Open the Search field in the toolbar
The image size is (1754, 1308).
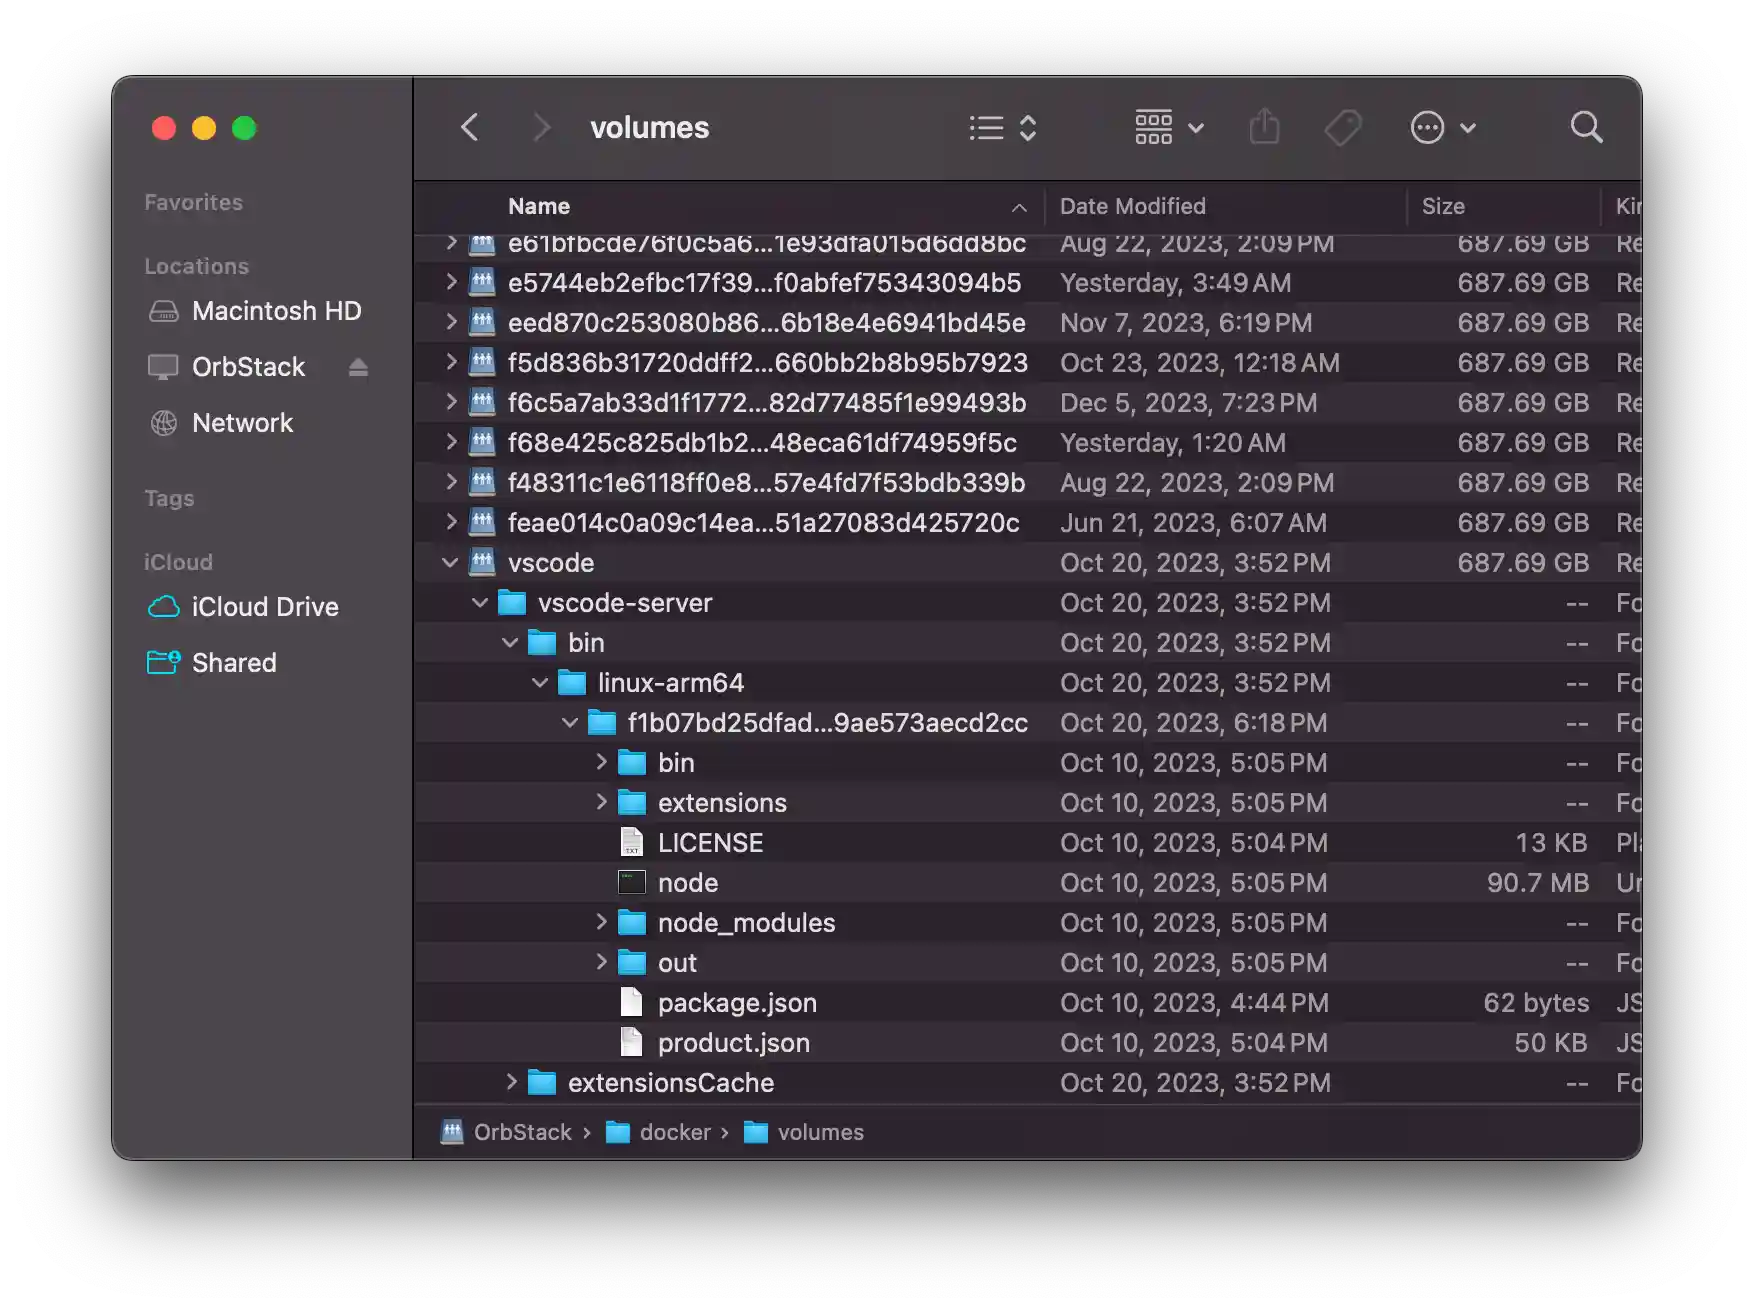click(1586, 127)
